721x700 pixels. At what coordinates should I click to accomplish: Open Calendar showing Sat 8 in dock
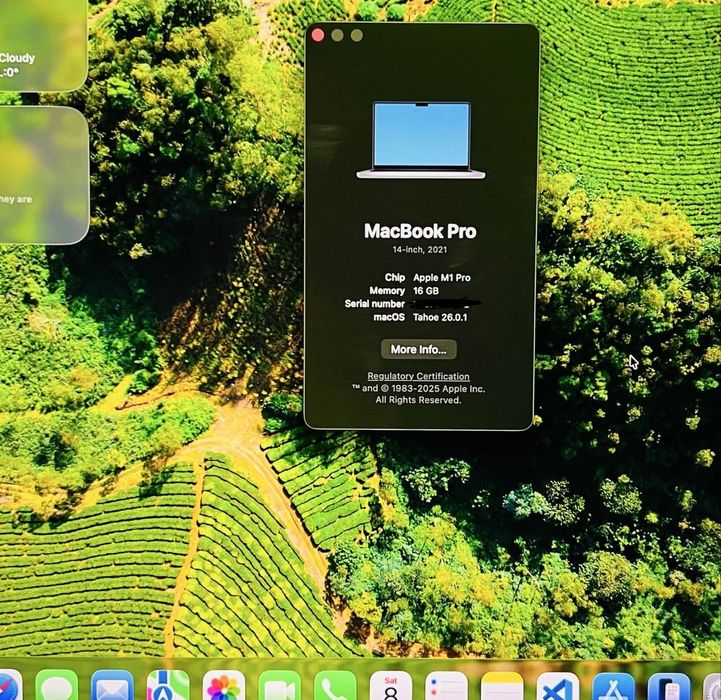(x=391, y=685)
